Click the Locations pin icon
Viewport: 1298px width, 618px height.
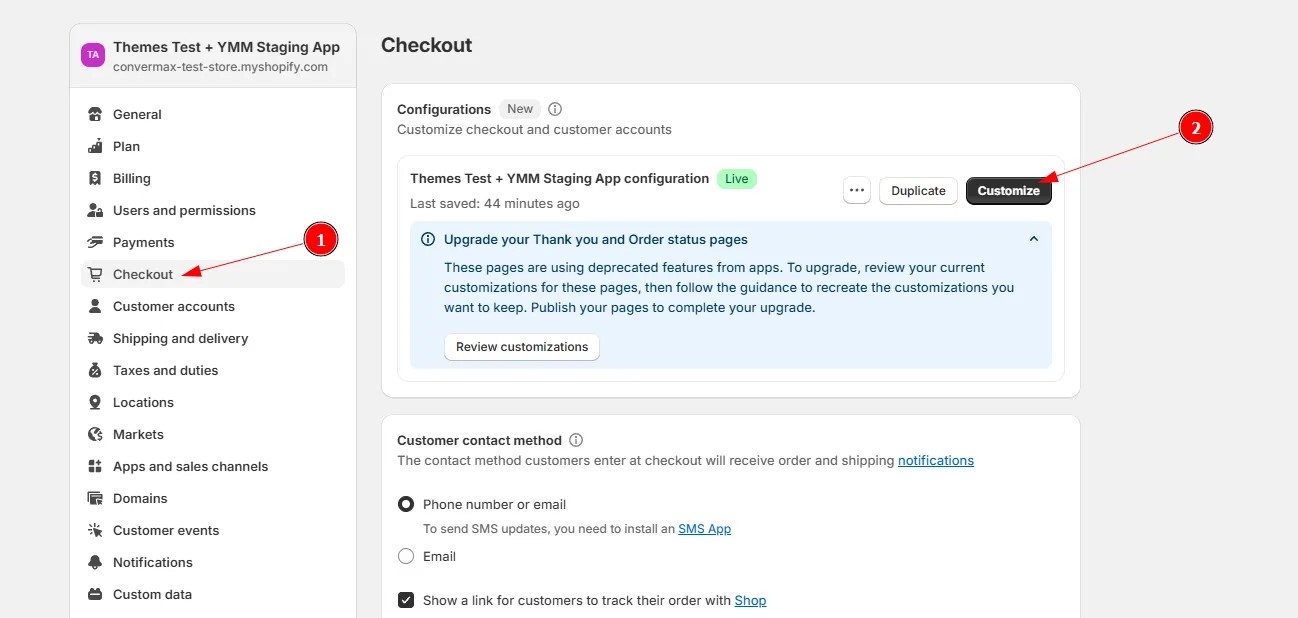point(95,402)
